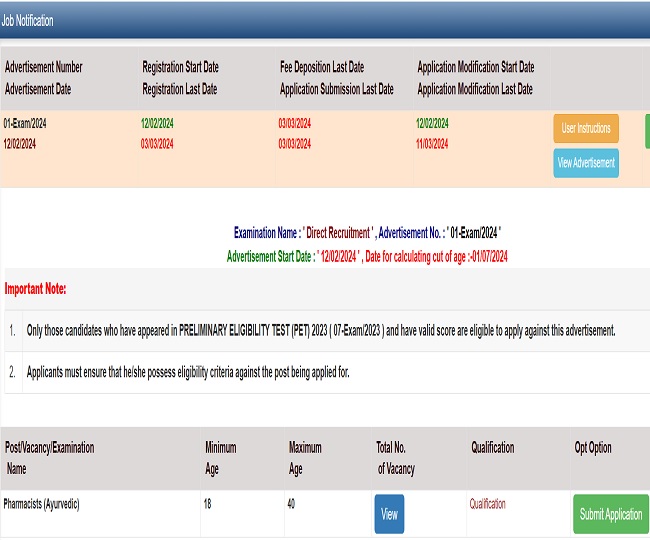Select the note about Preliminary Eligibility Test
Image resolution: width=650 pixels, height=540 pixels.
320,330
